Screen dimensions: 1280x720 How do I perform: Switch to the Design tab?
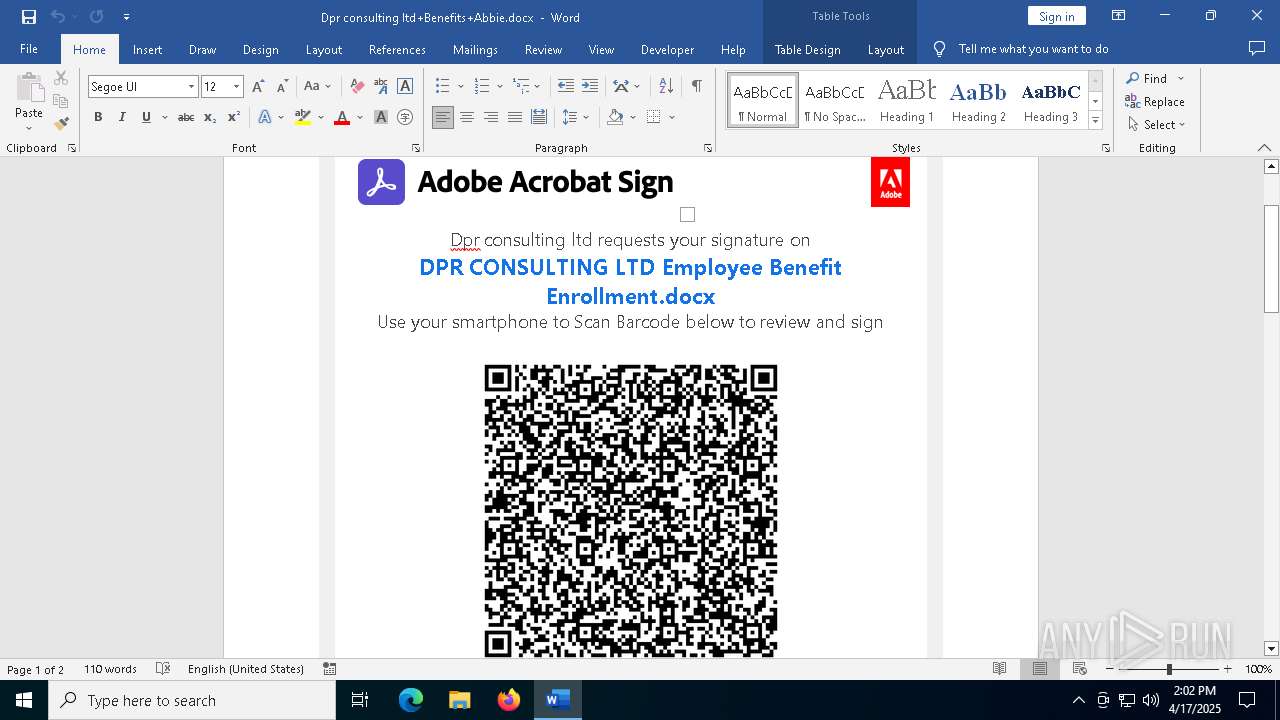[260, 49]
